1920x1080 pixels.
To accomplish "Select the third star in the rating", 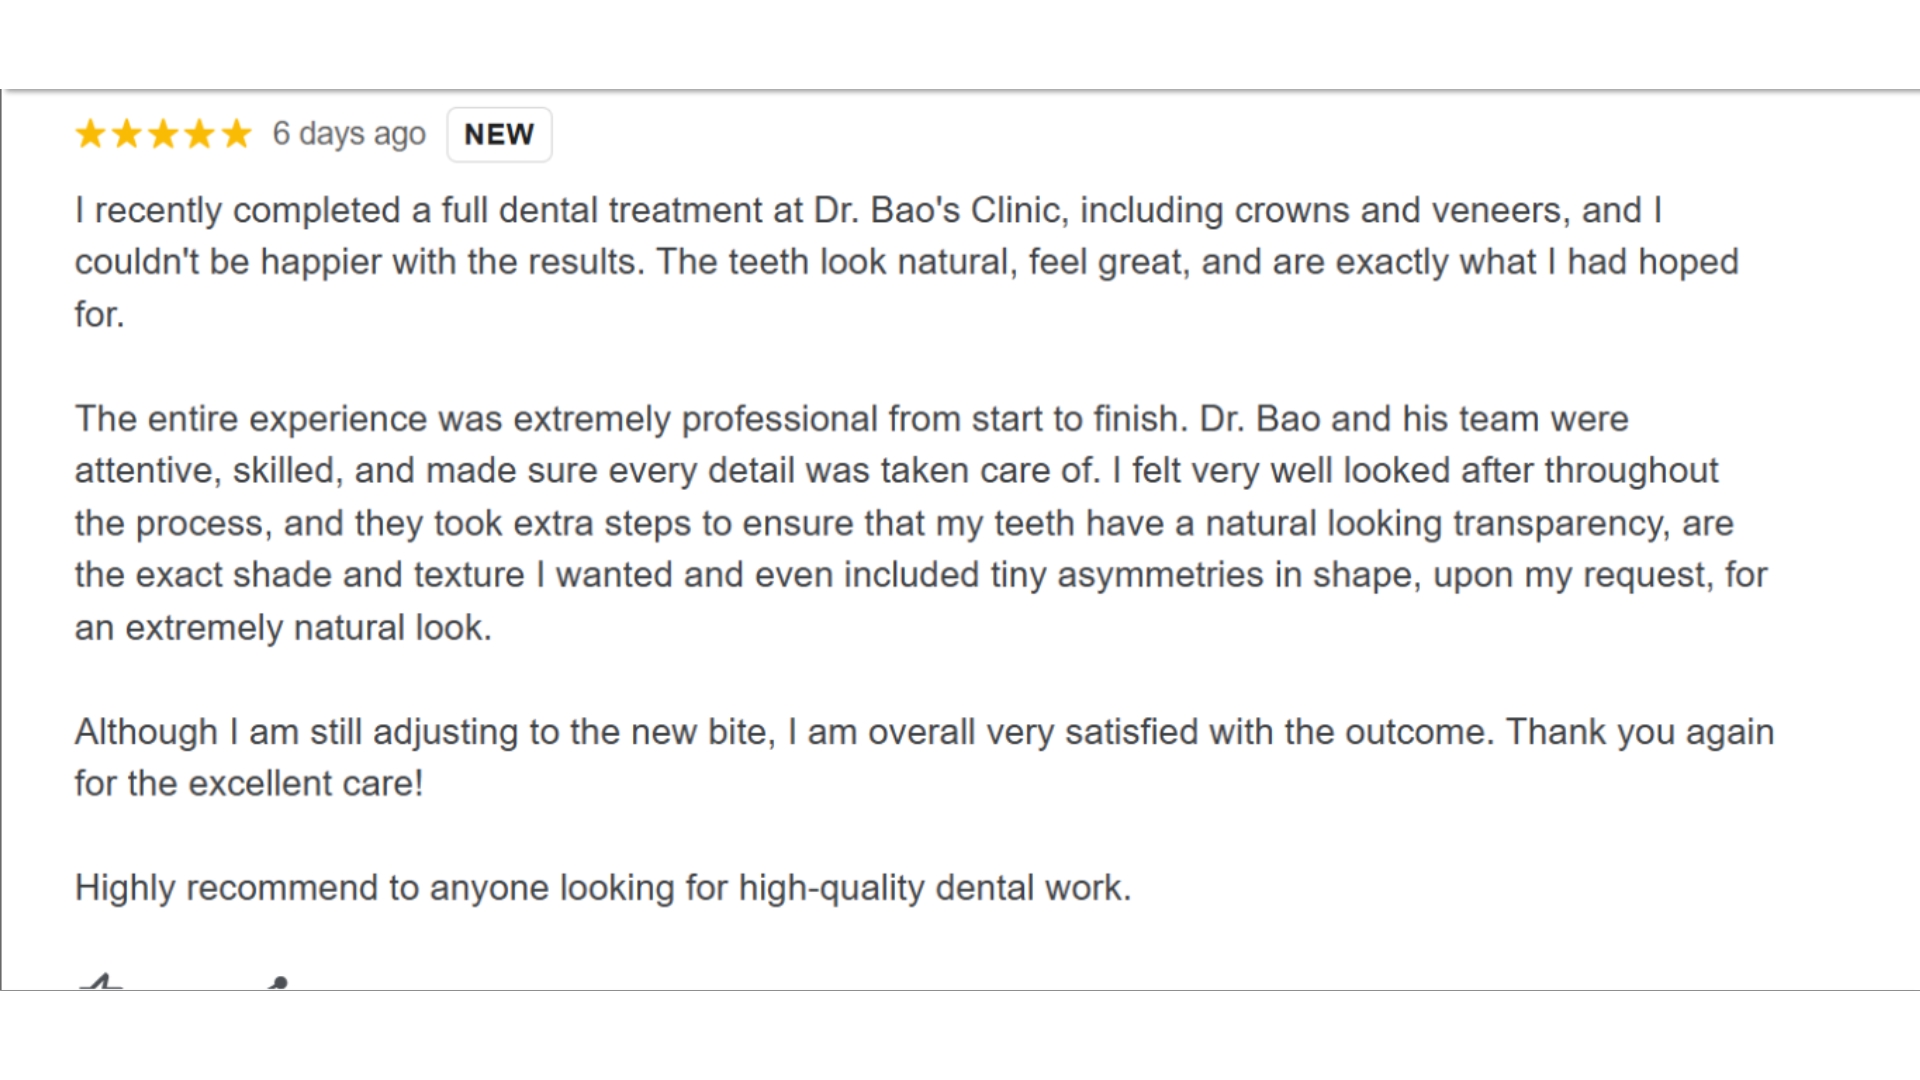I will [163, 134].
